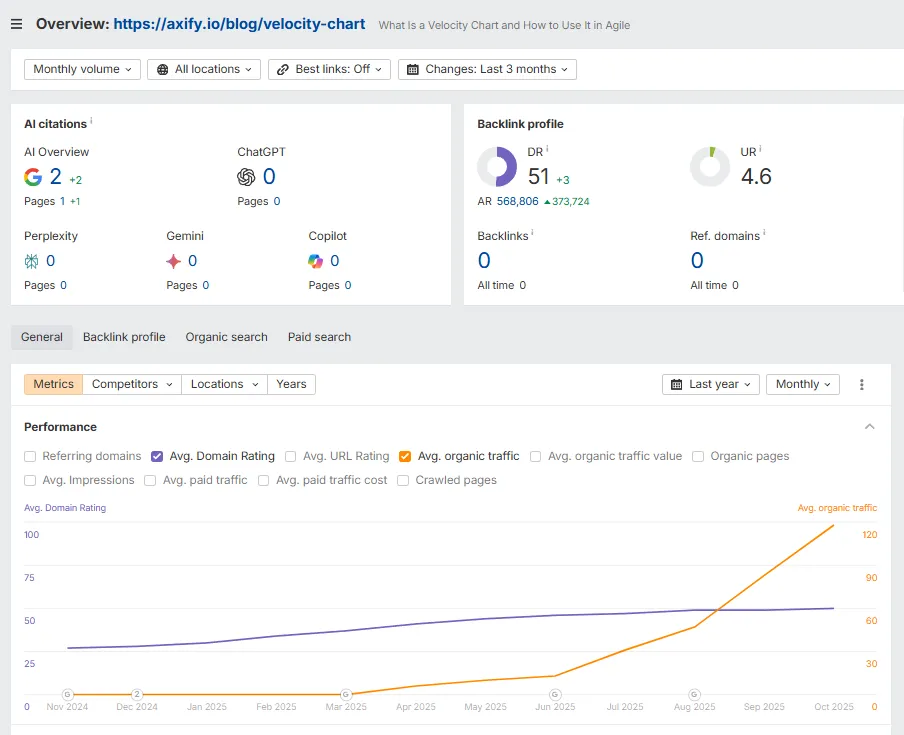Image resolution: width=904 pixels, height=735 pixels.
Task: Click the Copilot logo icon
Action: click(x=316, y=261)
